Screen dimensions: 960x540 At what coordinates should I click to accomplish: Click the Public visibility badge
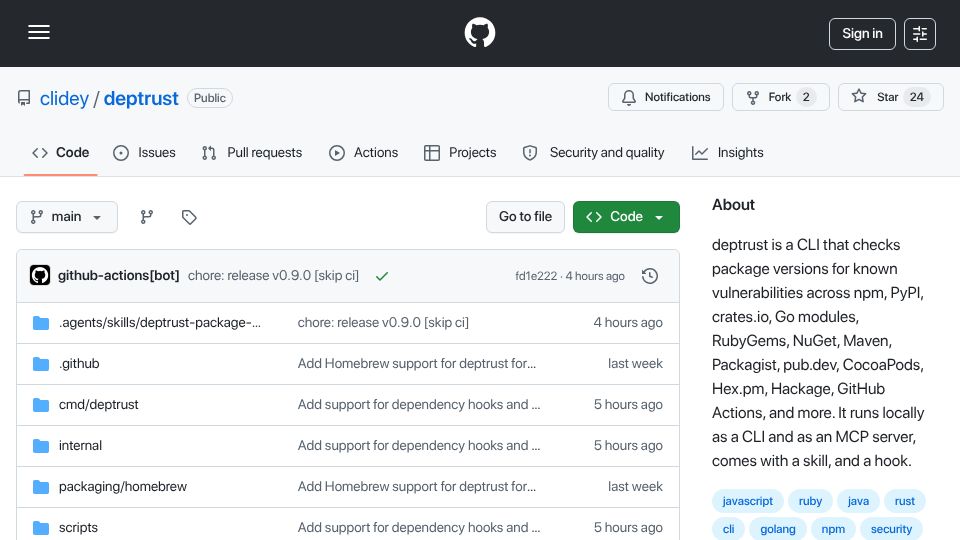click(x=210, y=98)
